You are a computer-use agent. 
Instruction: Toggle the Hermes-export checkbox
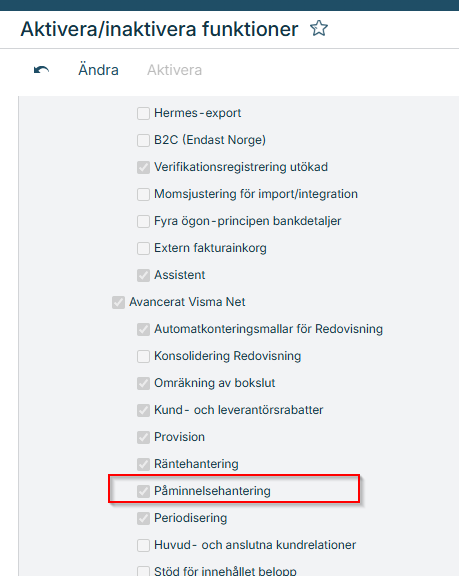point(143,113)
